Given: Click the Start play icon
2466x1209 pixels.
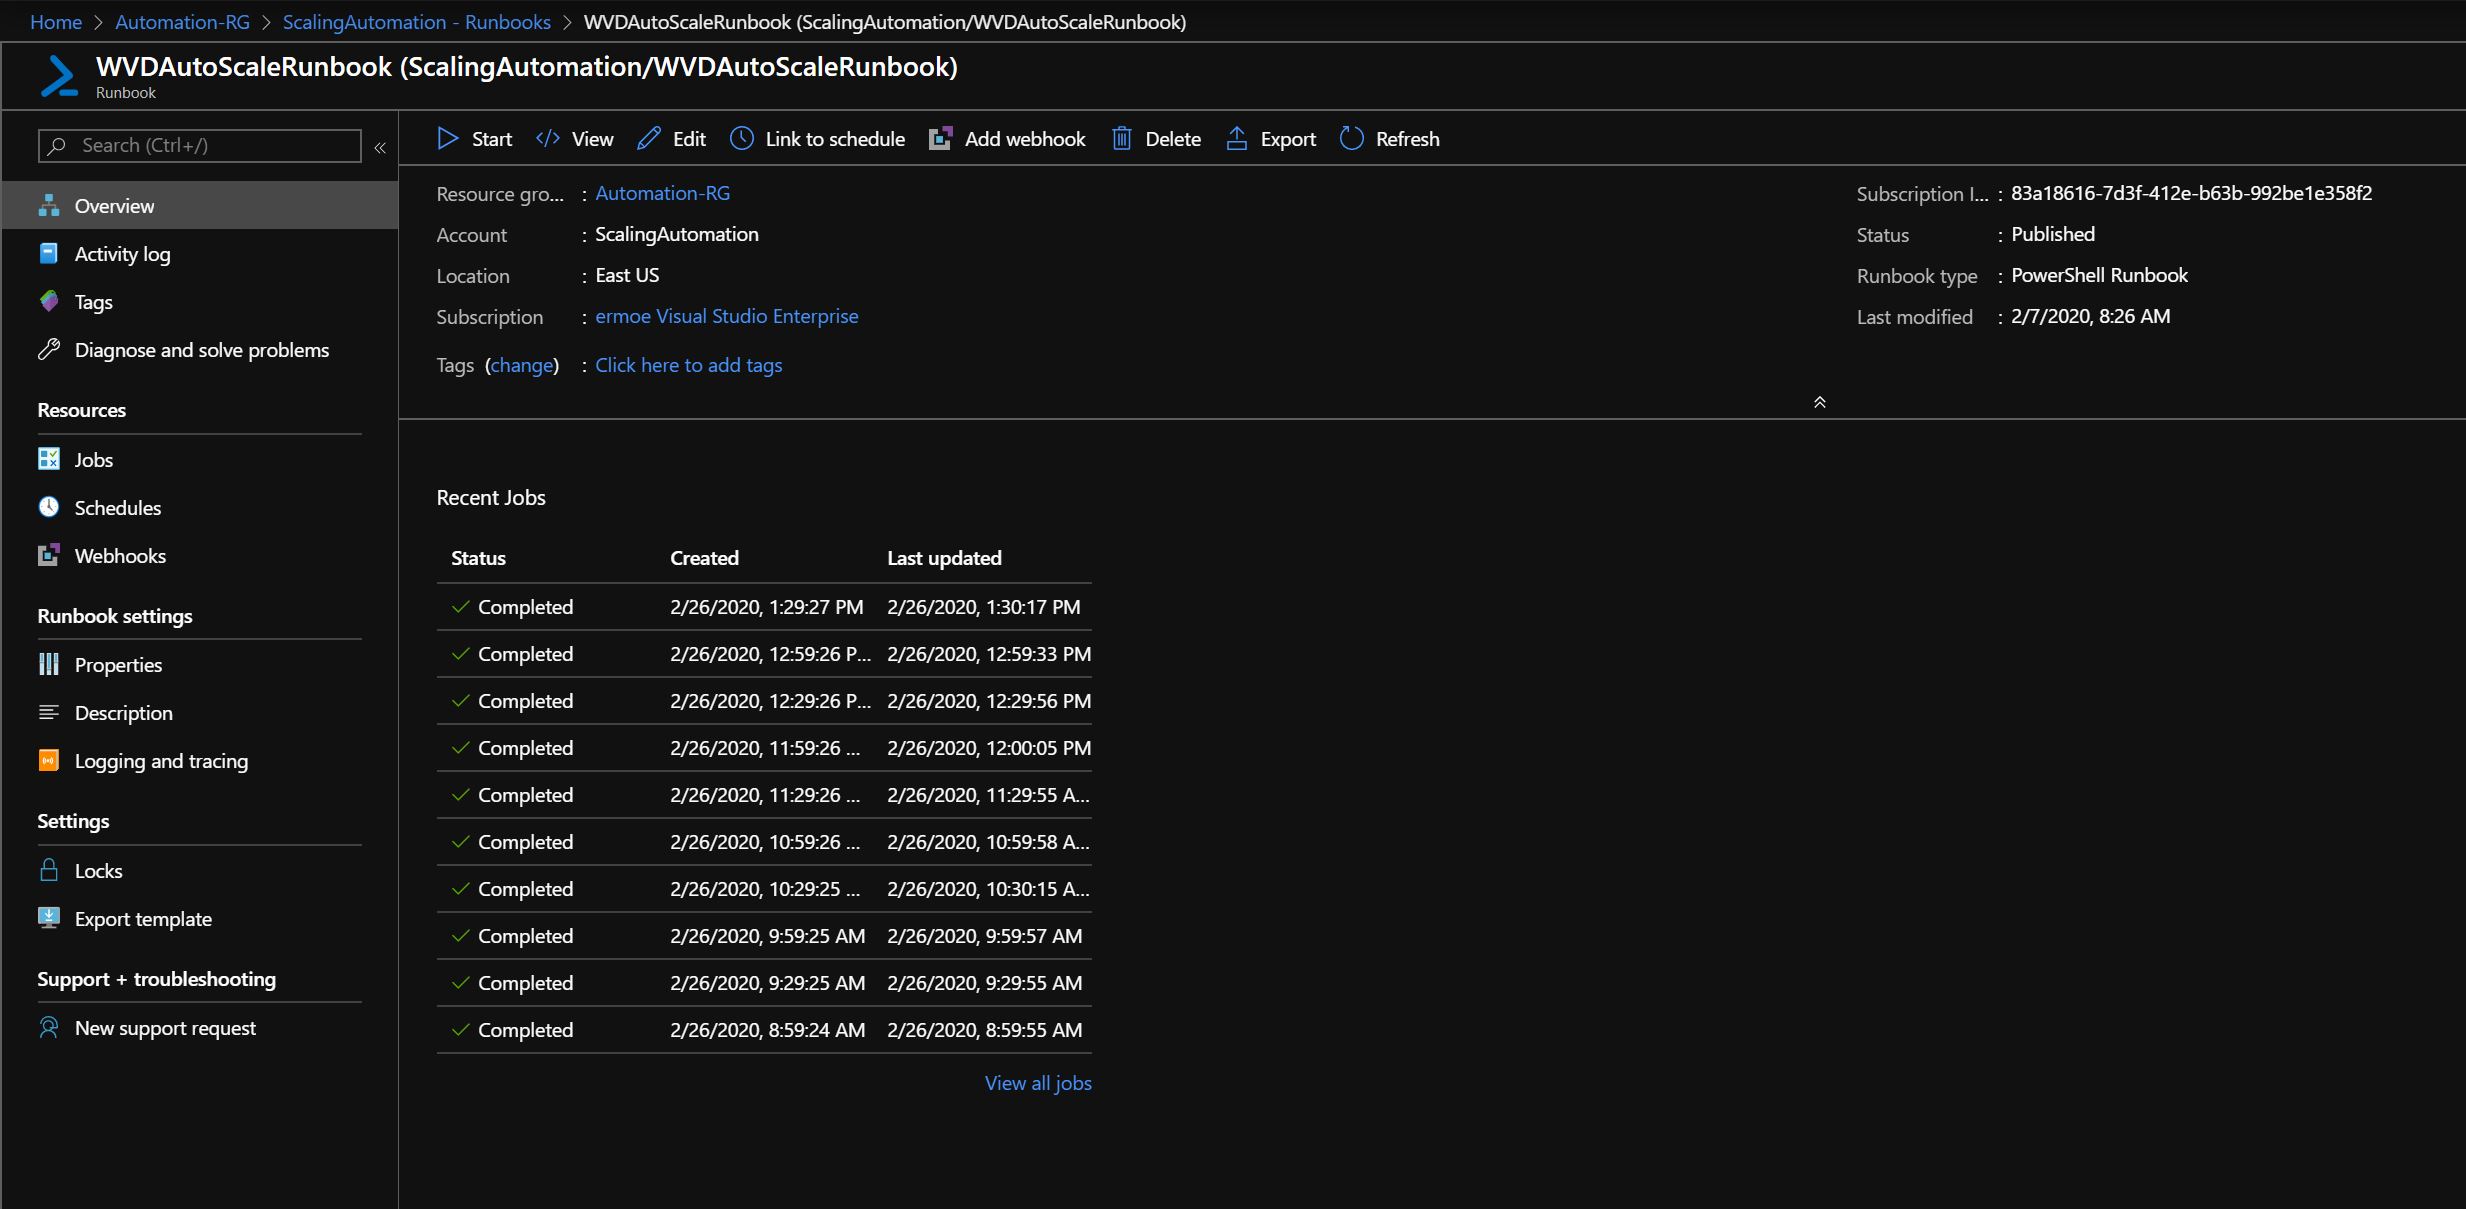Looking at the screenshot, I should [x=448, y=139].
